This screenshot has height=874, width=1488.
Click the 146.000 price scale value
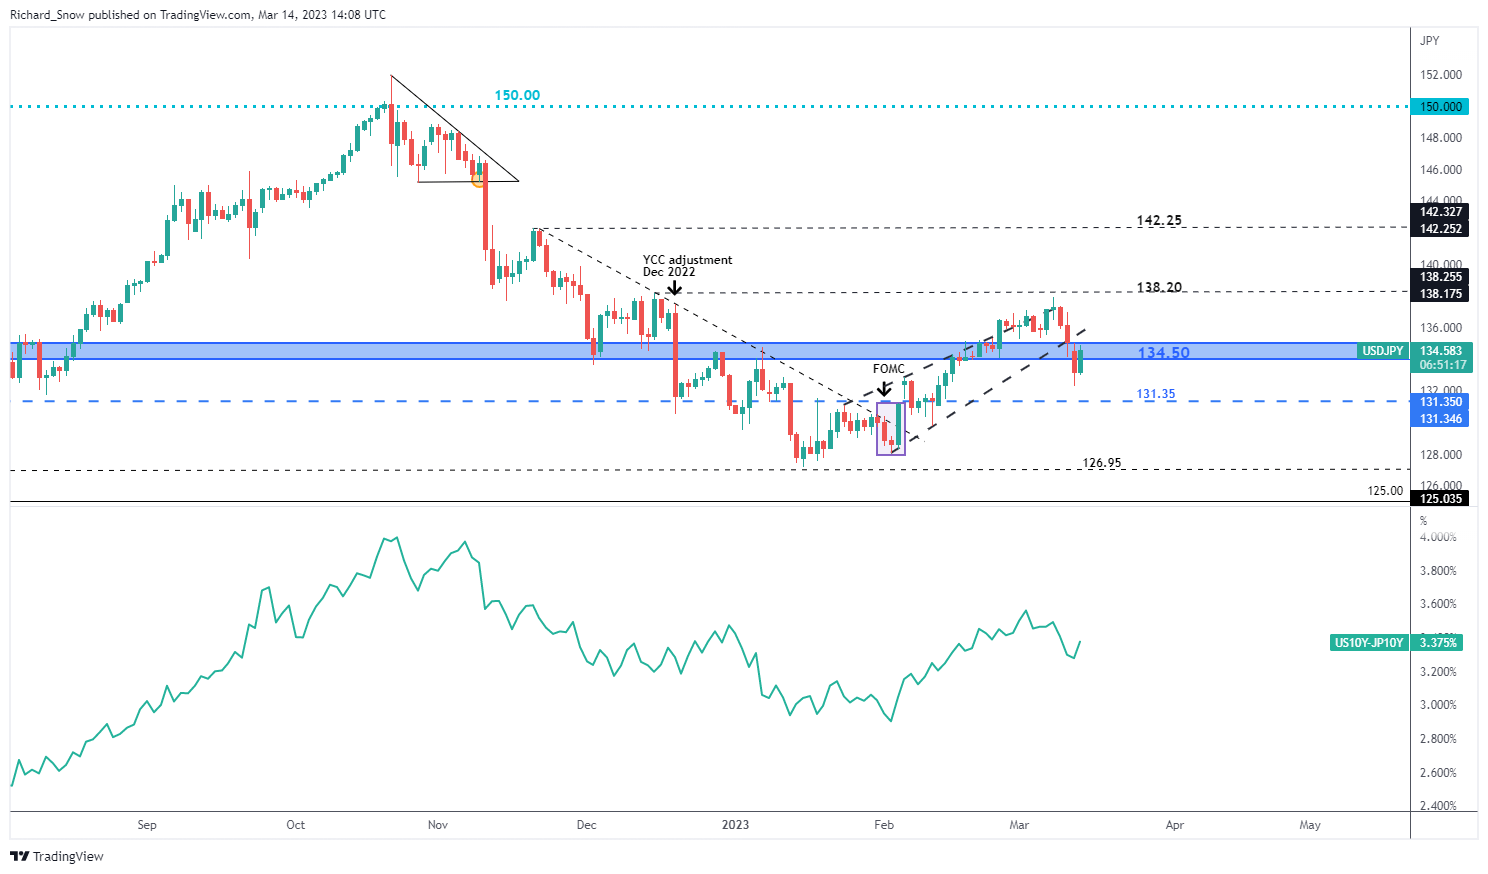coord(1441,170)
